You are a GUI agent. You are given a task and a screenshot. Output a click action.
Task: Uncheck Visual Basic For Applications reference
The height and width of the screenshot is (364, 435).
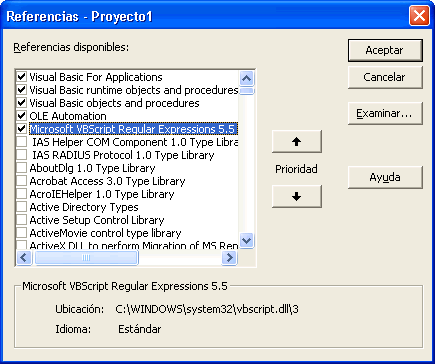pos(22,77)
